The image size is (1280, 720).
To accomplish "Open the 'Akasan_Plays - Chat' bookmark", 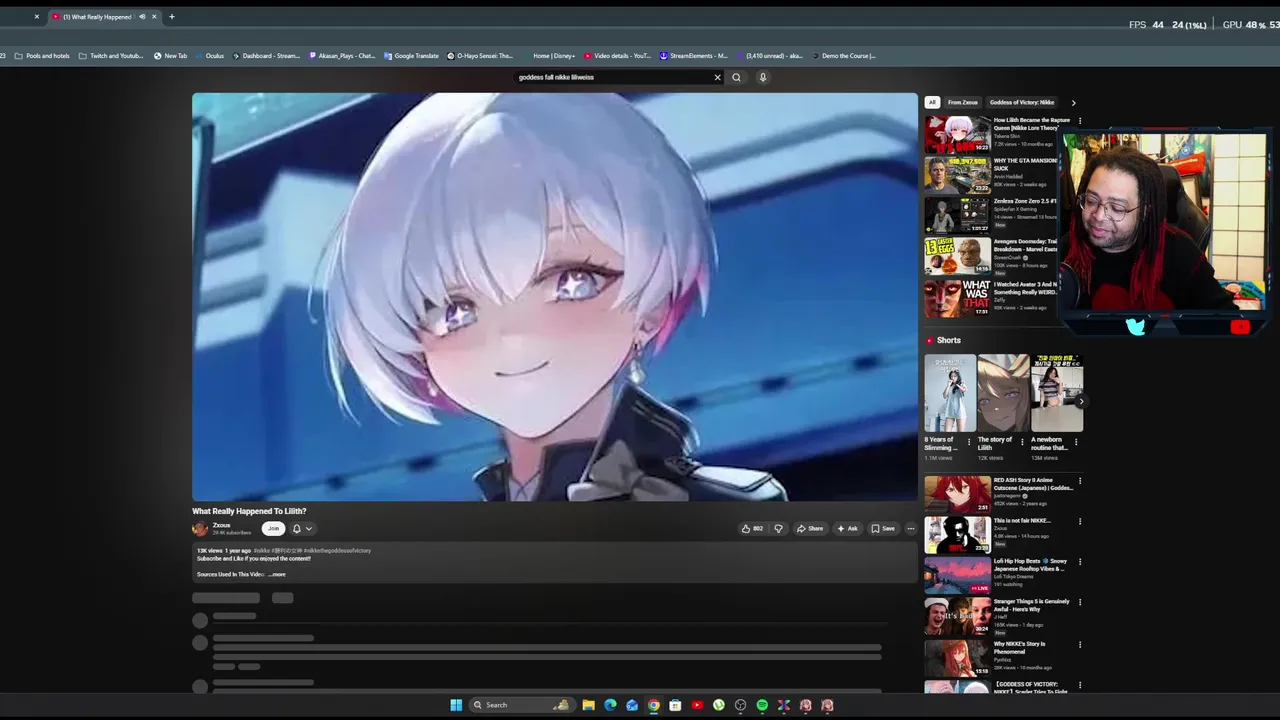I will tap(342, 56).
